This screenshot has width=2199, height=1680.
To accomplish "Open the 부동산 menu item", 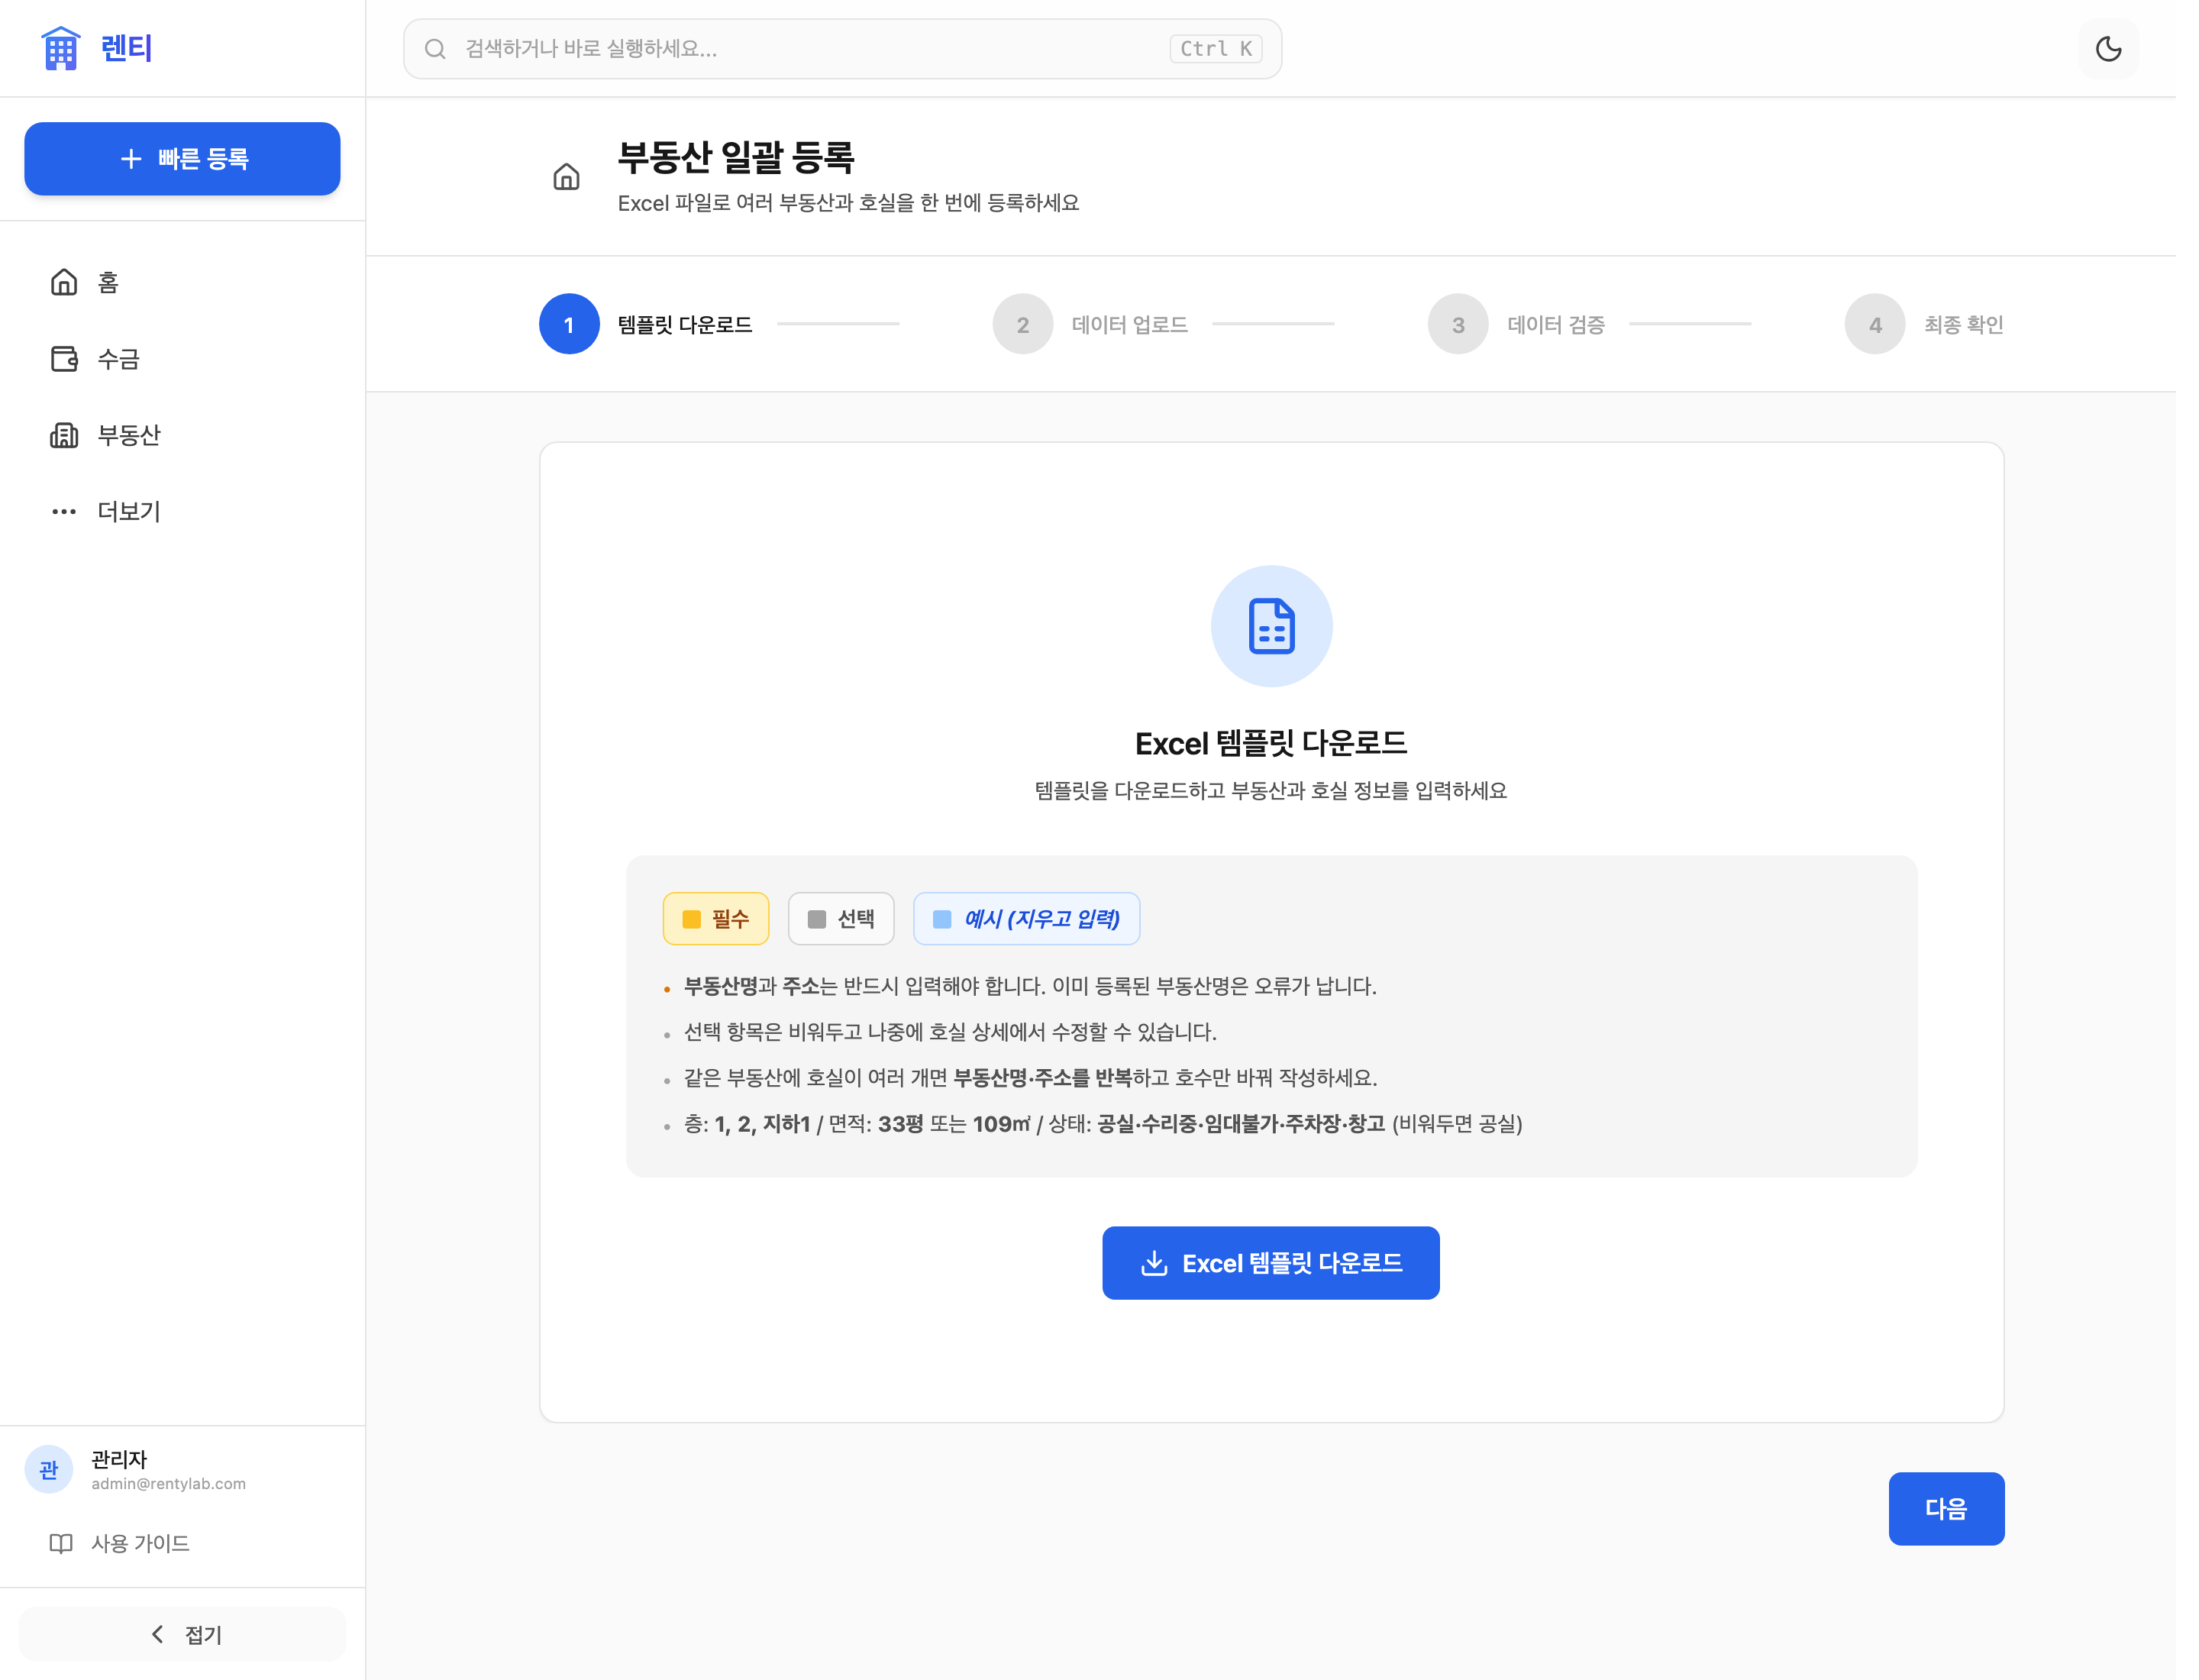I will tap(182, 435).
